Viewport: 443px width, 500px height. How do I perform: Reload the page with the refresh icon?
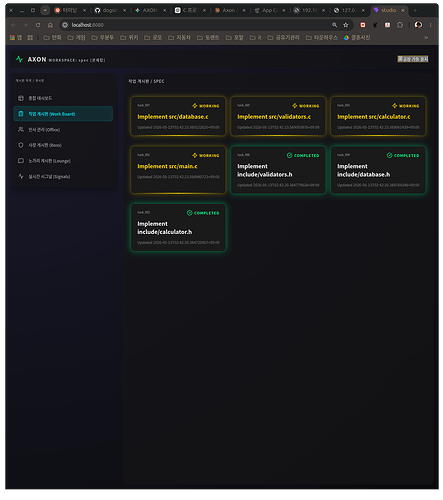(38, 25)
